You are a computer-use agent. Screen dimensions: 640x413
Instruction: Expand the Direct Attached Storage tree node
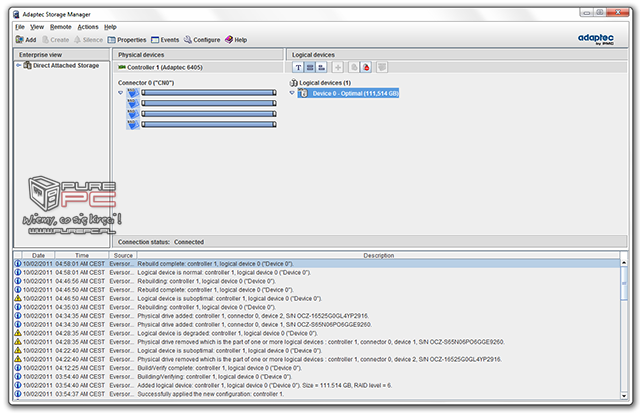tap(18, 65)
